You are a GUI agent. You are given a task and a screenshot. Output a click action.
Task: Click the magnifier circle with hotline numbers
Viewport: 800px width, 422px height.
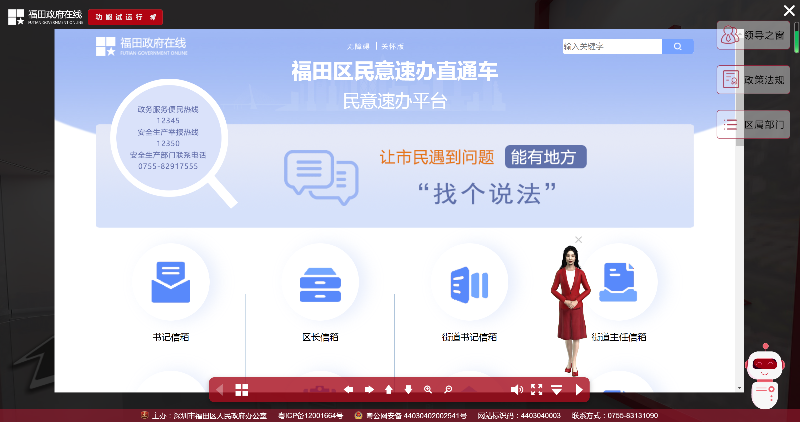pyautogui.click(x=169, y=138)
